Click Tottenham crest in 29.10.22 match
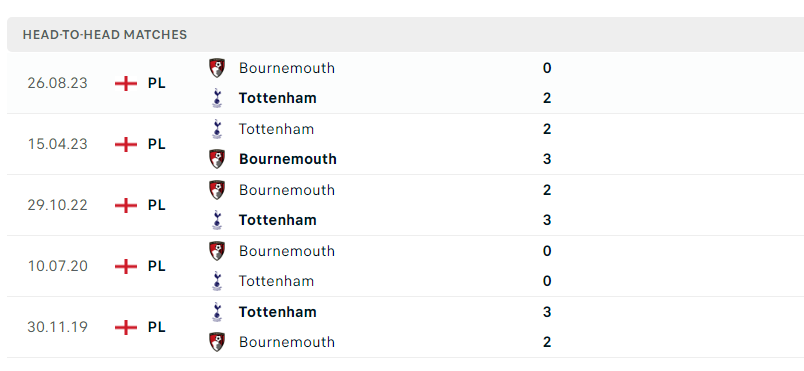 pyautogui.click(x=217, y=220)
